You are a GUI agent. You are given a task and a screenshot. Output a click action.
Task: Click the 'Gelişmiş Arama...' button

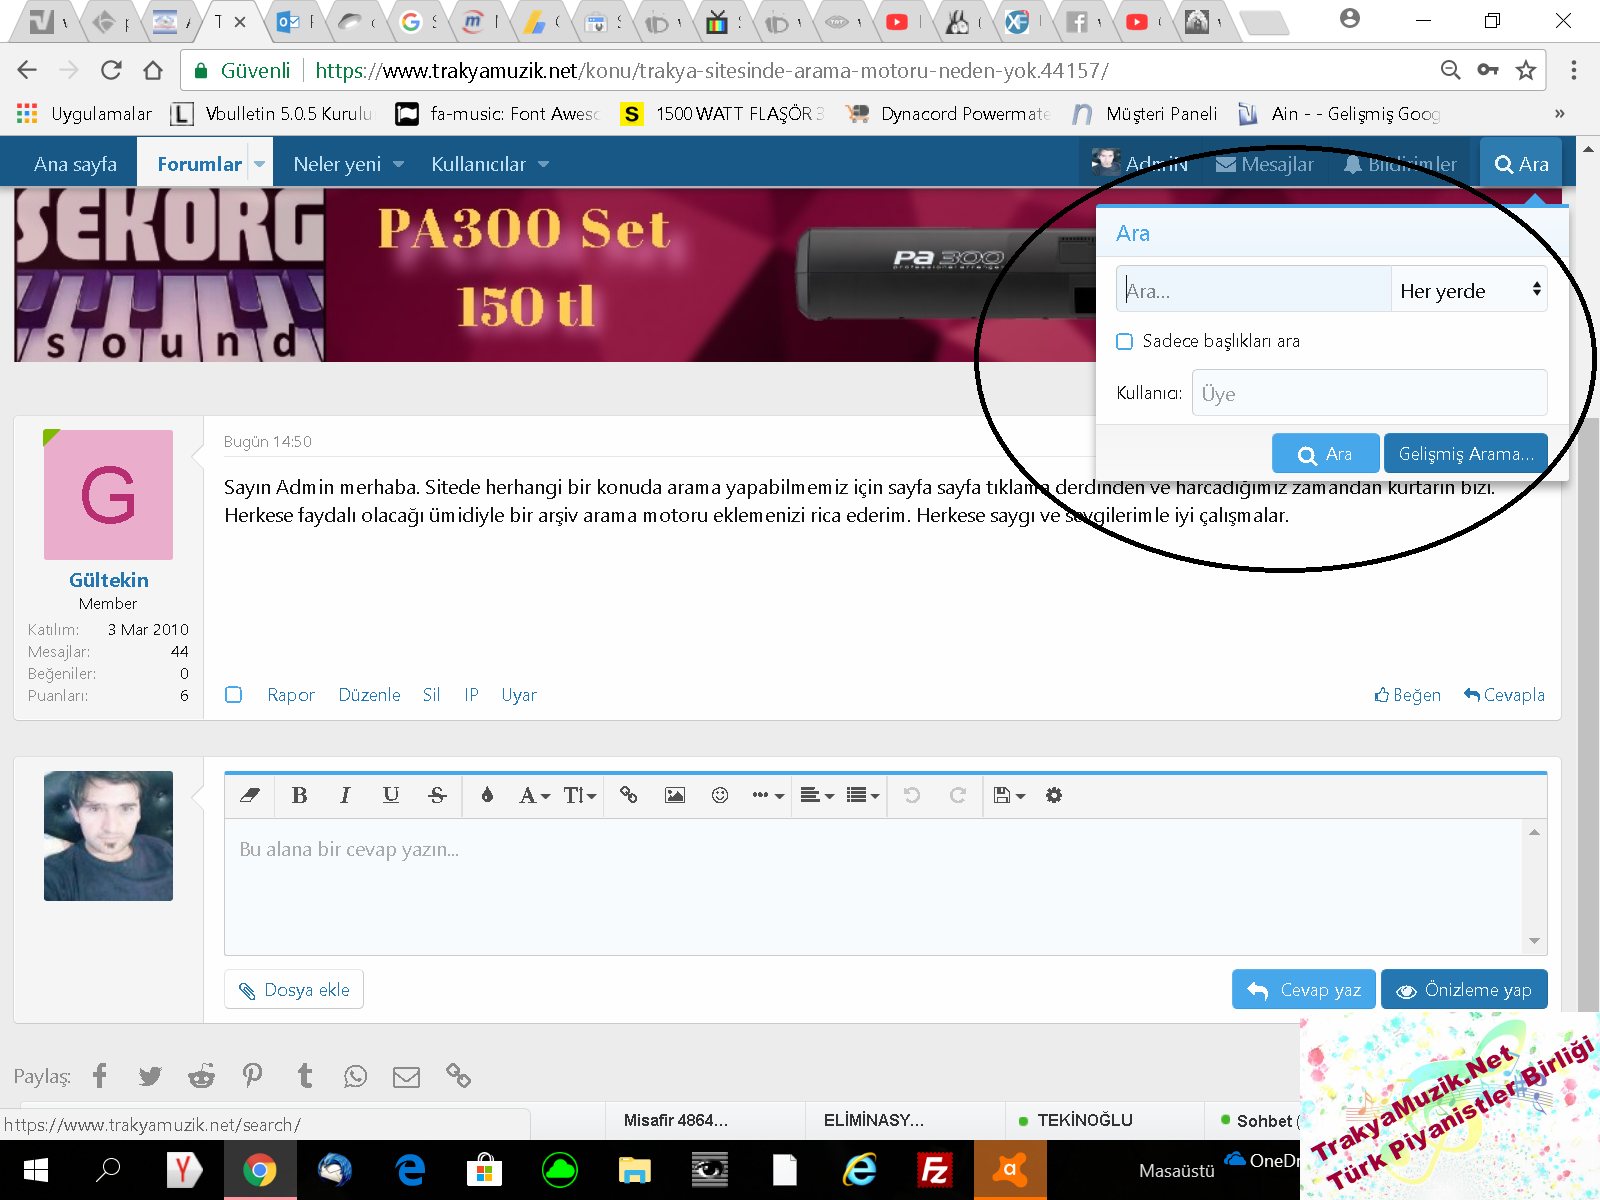1465,454
